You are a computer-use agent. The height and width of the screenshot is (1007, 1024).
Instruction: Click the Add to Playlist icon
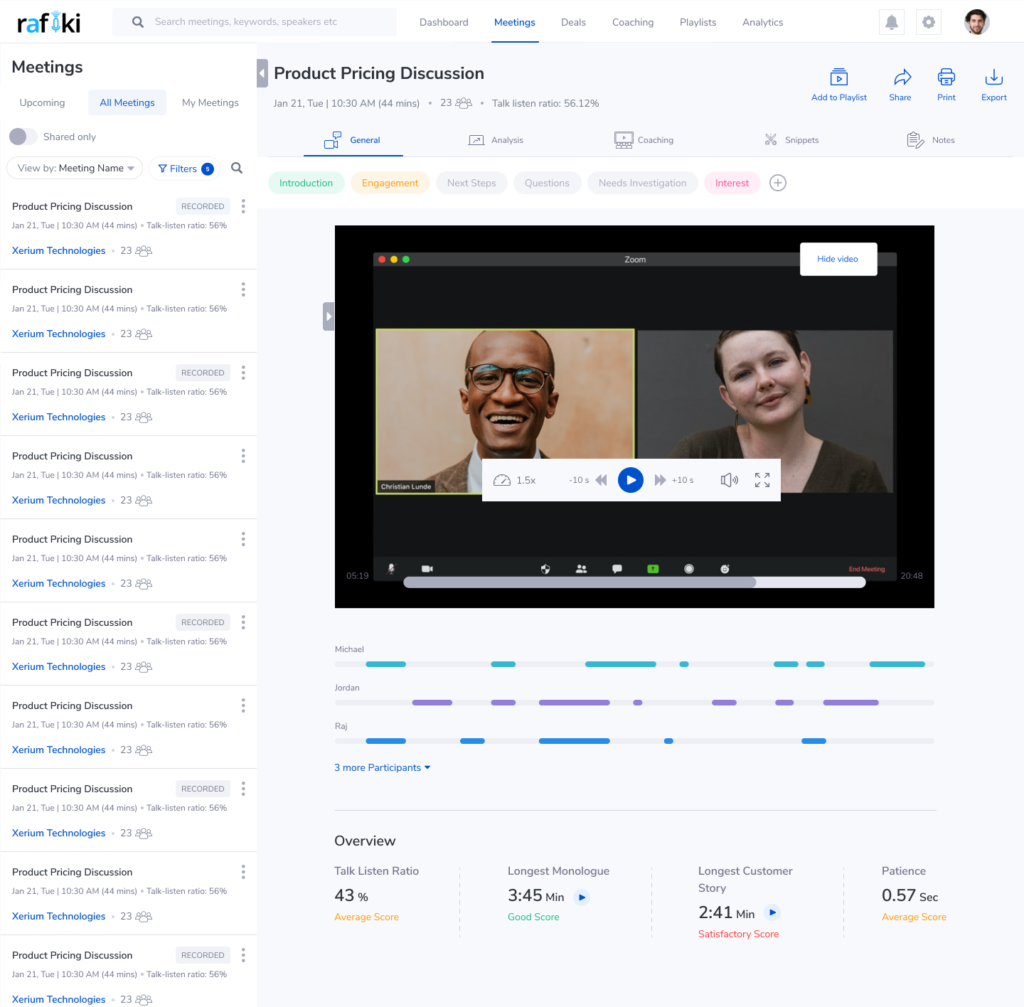pos(838,78)
